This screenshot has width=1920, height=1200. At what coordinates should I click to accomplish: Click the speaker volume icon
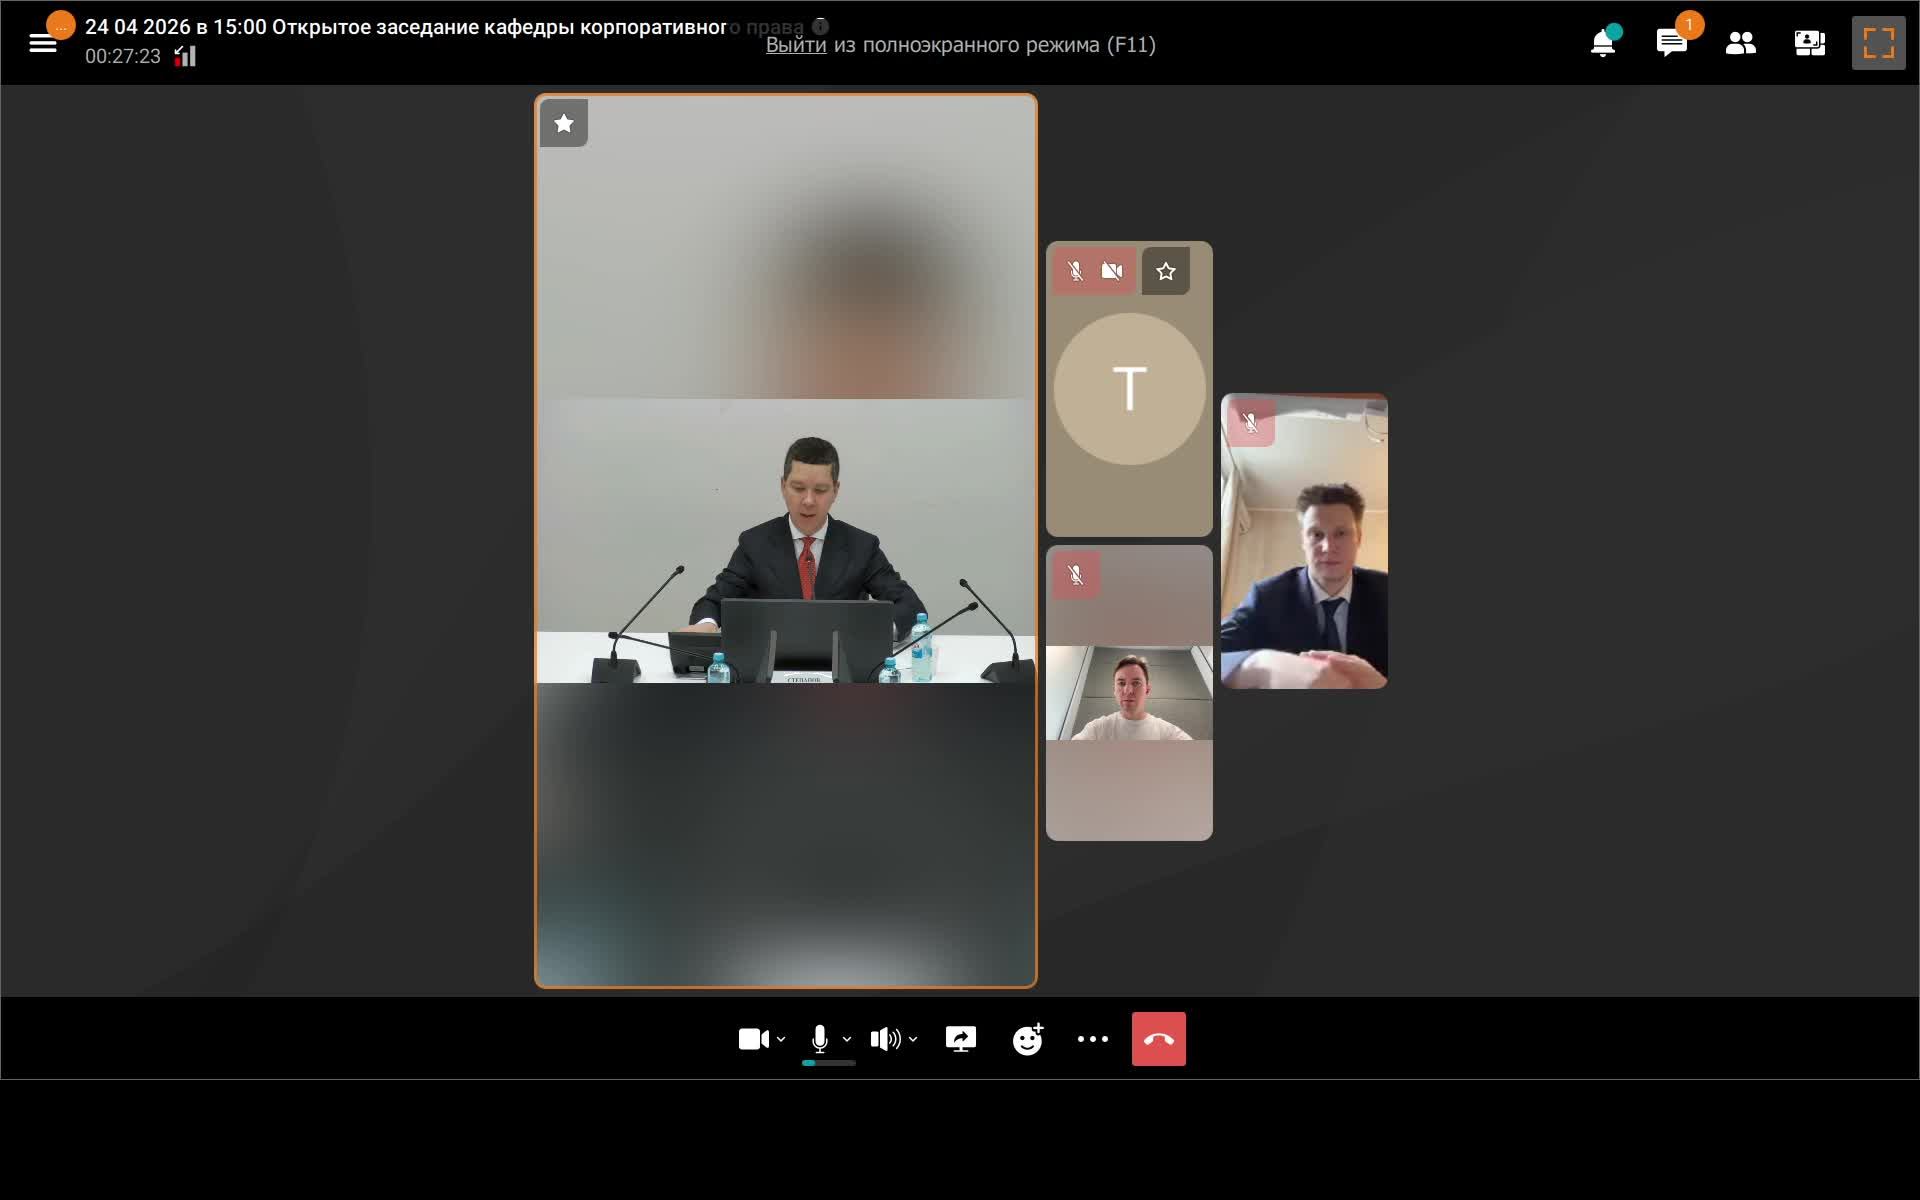[884, 1039]
